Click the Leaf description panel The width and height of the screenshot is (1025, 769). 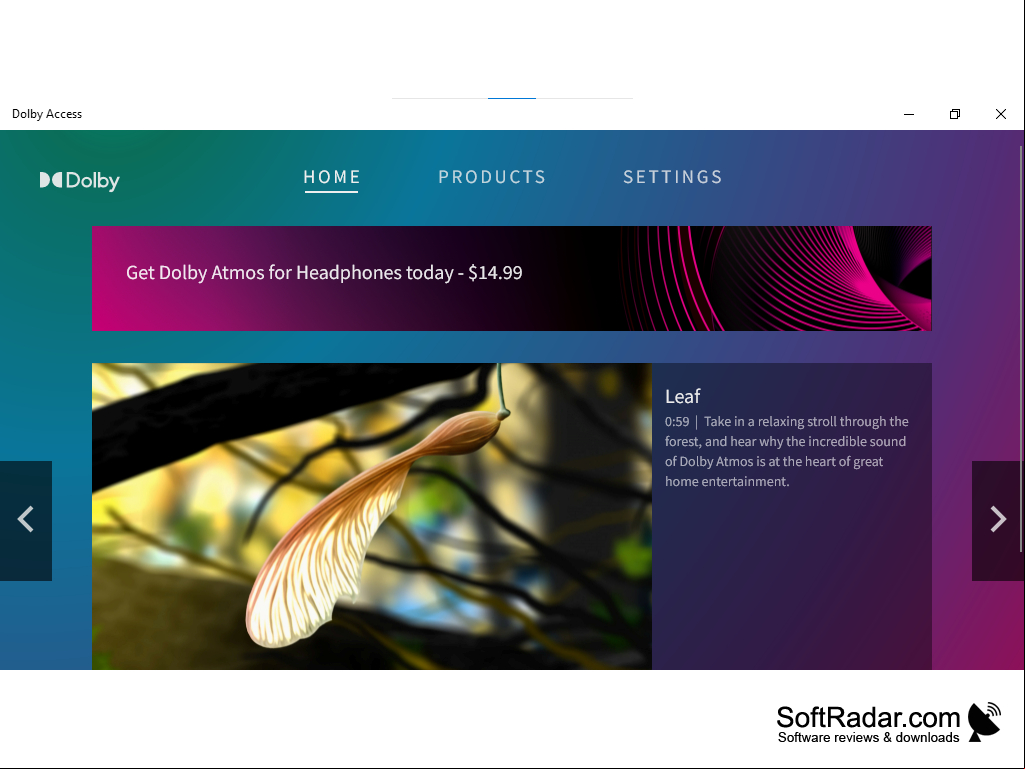pyautogui.click(x=792, y=516)
